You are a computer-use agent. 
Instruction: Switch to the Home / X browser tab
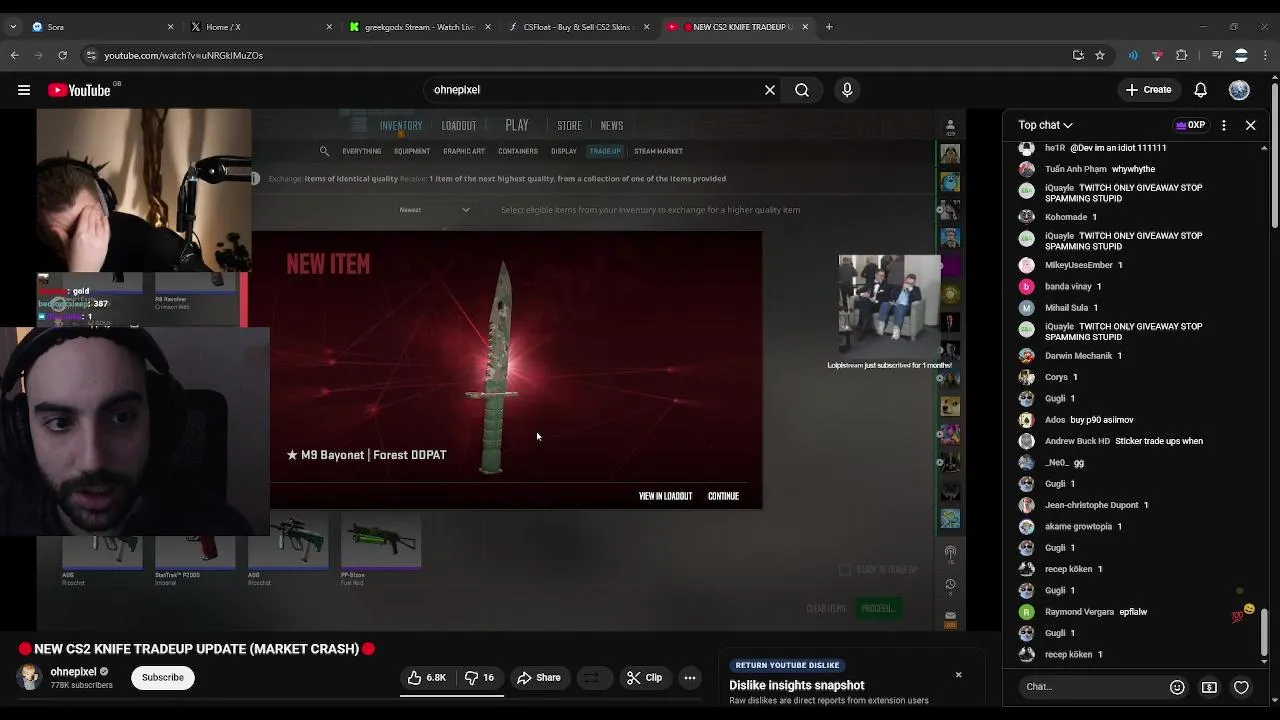pyautogui.click(x=260, y=27)
